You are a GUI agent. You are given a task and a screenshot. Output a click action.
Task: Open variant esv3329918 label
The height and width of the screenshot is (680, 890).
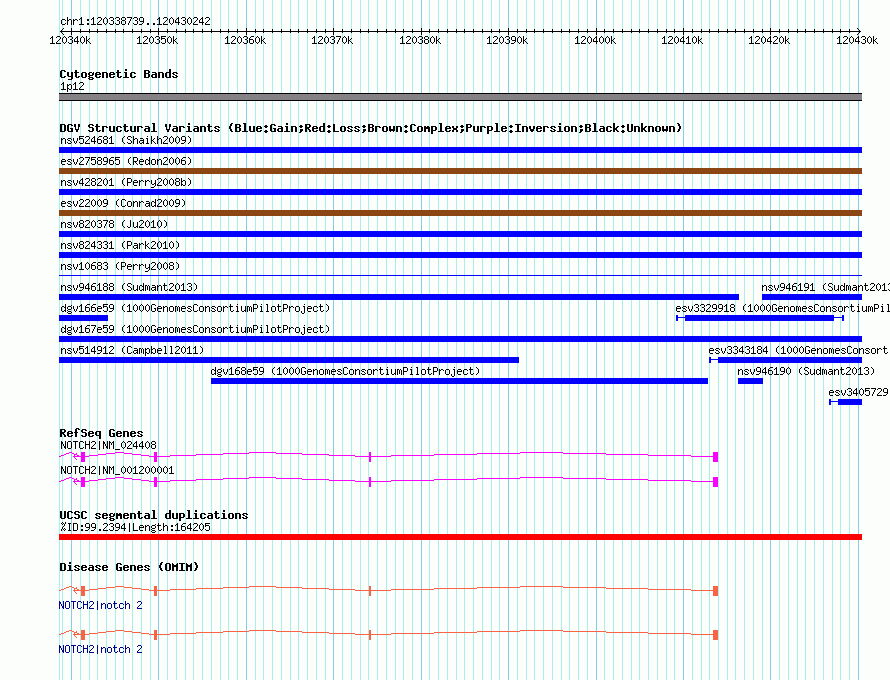(782, 308)
